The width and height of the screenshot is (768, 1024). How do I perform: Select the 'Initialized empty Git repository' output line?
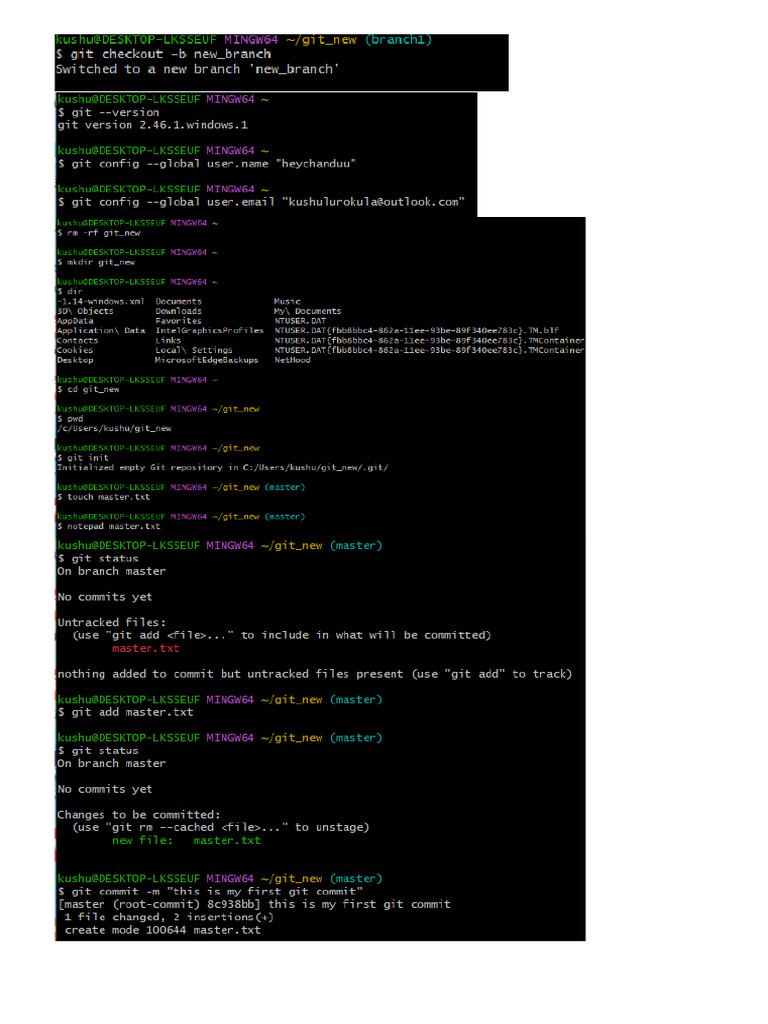pyautogui.click(x=223, y=468)
